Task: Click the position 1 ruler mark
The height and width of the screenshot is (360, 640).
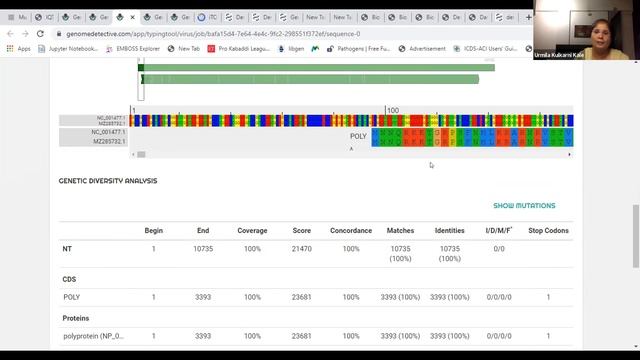Action: pyautogui.click(x=133, y=110)
